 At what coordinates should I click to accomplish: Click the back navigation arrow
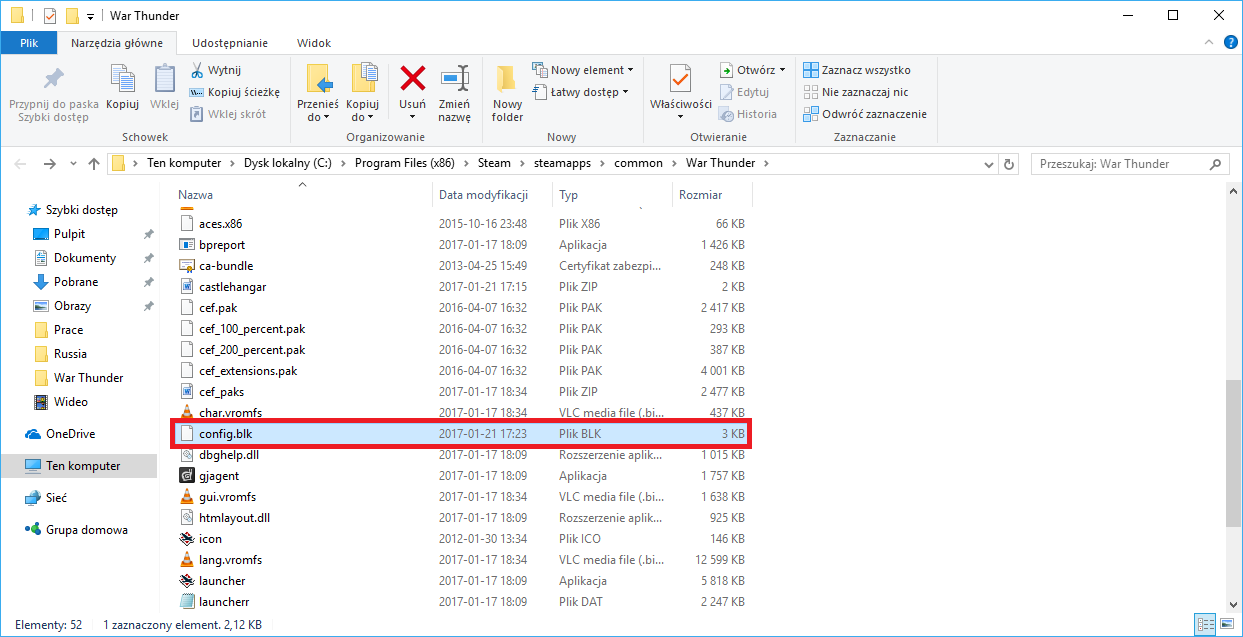[x=21, y=164]
